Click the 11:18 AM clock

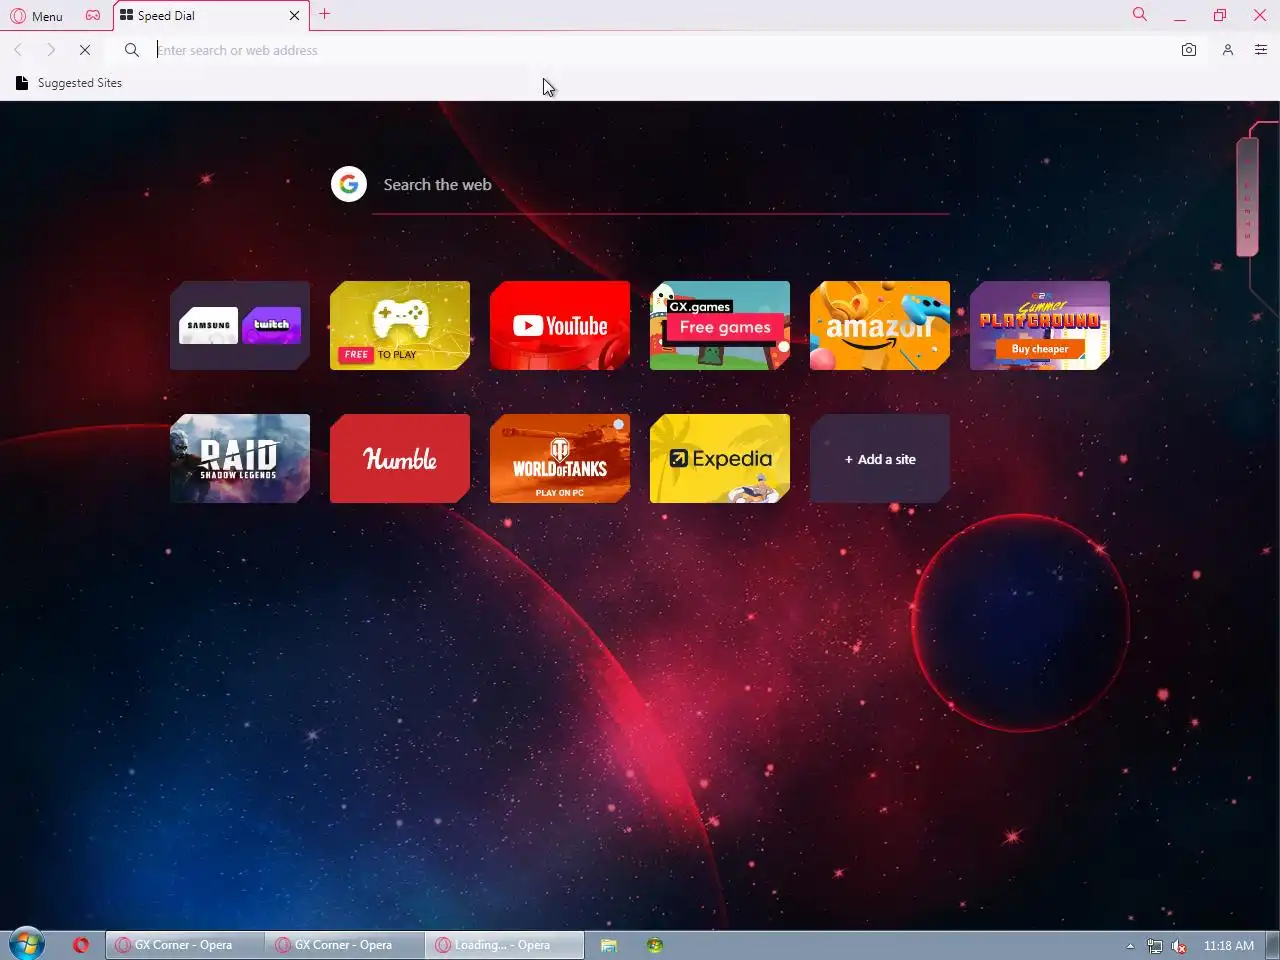click(1228, 945)
